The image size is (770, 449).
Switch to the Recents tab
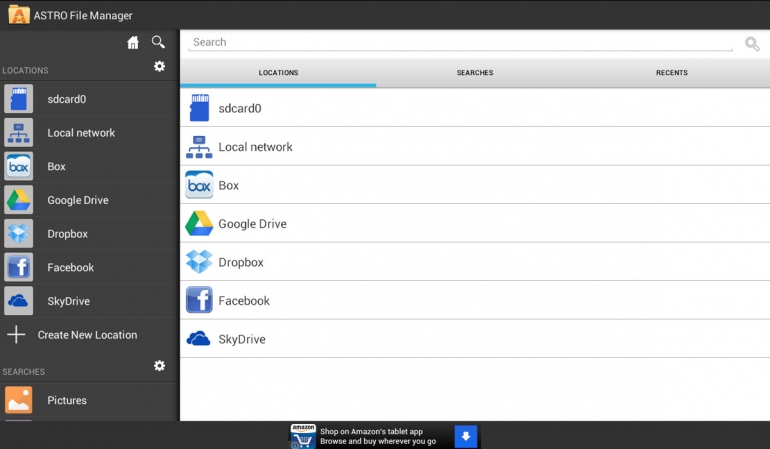point(671,73)
